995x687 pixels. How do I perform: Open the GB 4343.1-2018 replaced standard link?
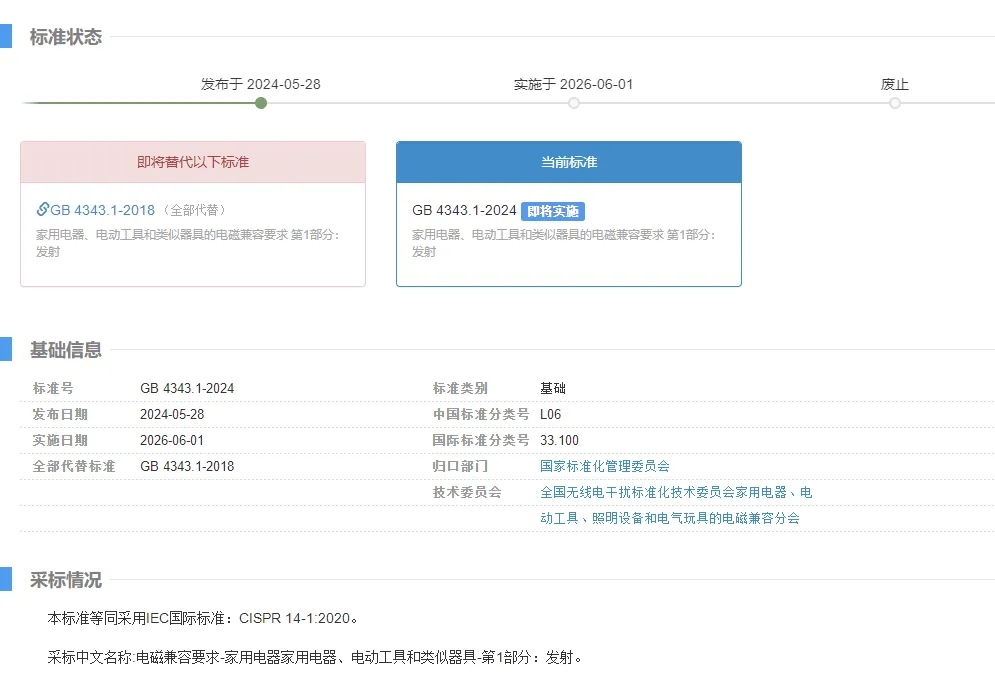coord(102,210)
